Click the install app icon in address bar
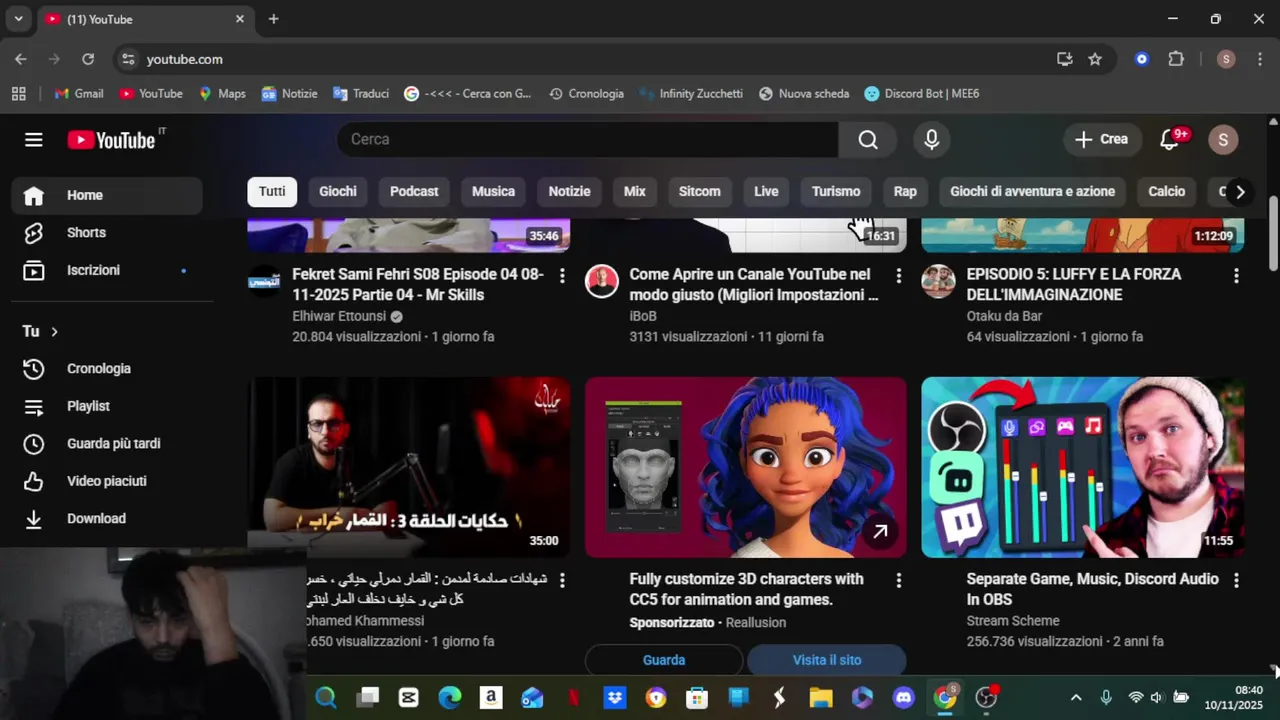This screenshot has width=1280, height=720. point(1065,59)
